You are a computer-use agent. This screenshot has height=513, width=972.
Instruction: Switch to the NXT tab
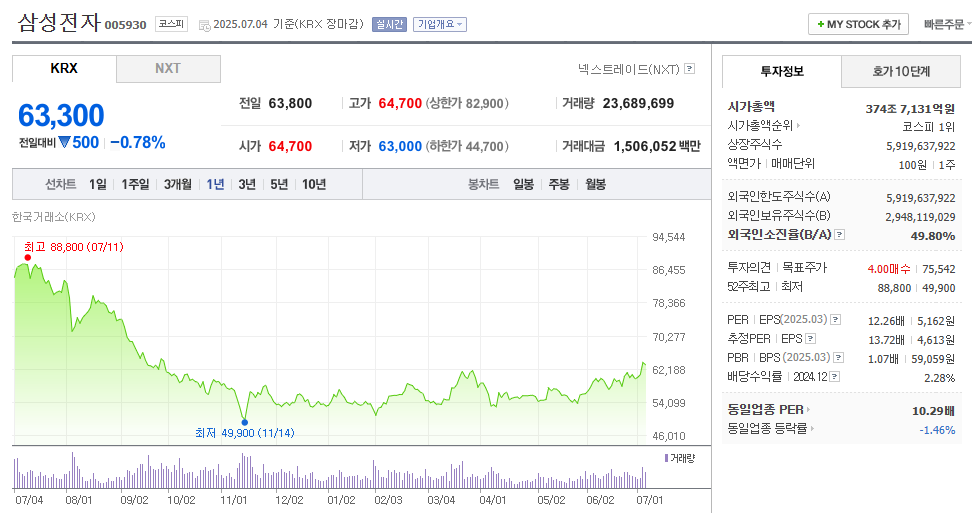tap(168, 69)
